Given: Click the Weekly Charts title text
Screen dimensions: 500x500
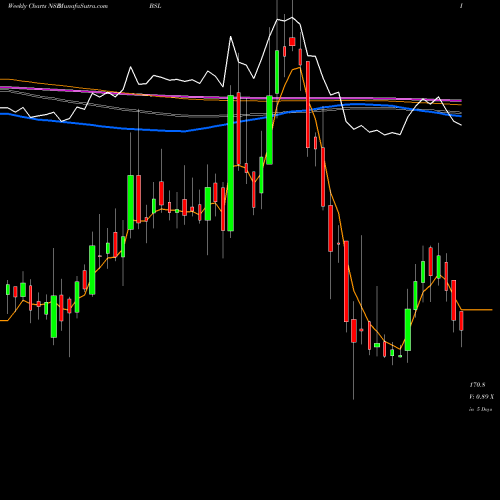Looking at the screenshot, I should tap(27, 6).
